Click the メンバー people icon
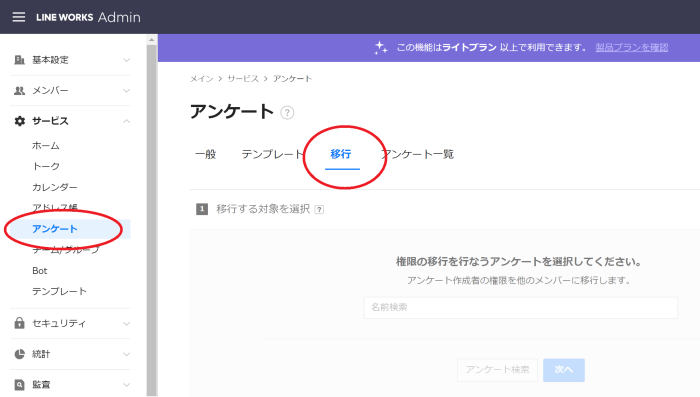The width and height of the screenshot is (700, 397). tap(19, 91)
